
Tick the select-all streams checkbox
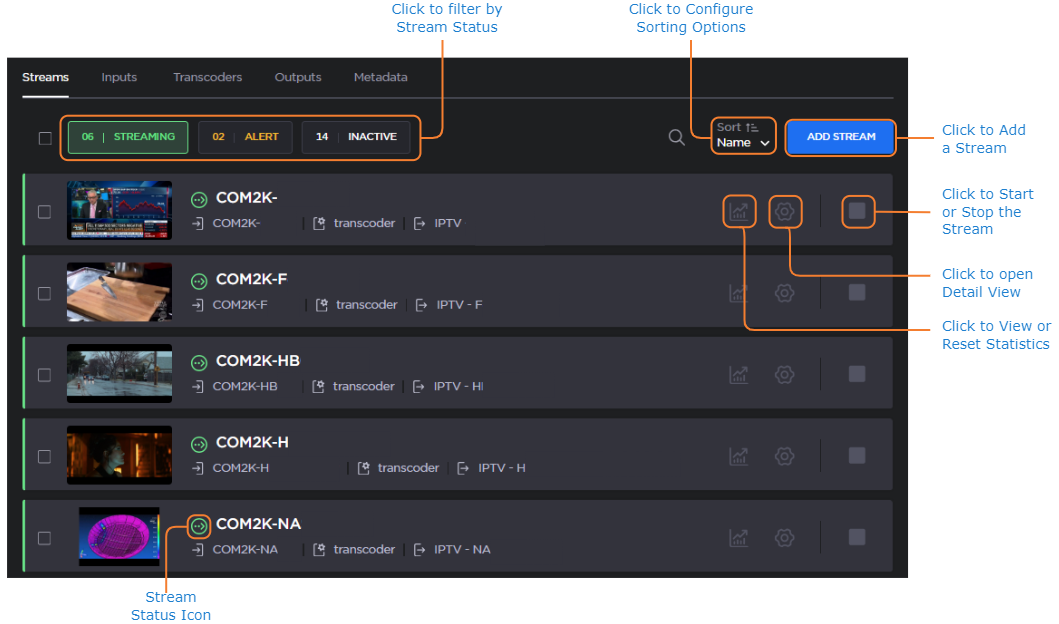[x=45, y=138]
